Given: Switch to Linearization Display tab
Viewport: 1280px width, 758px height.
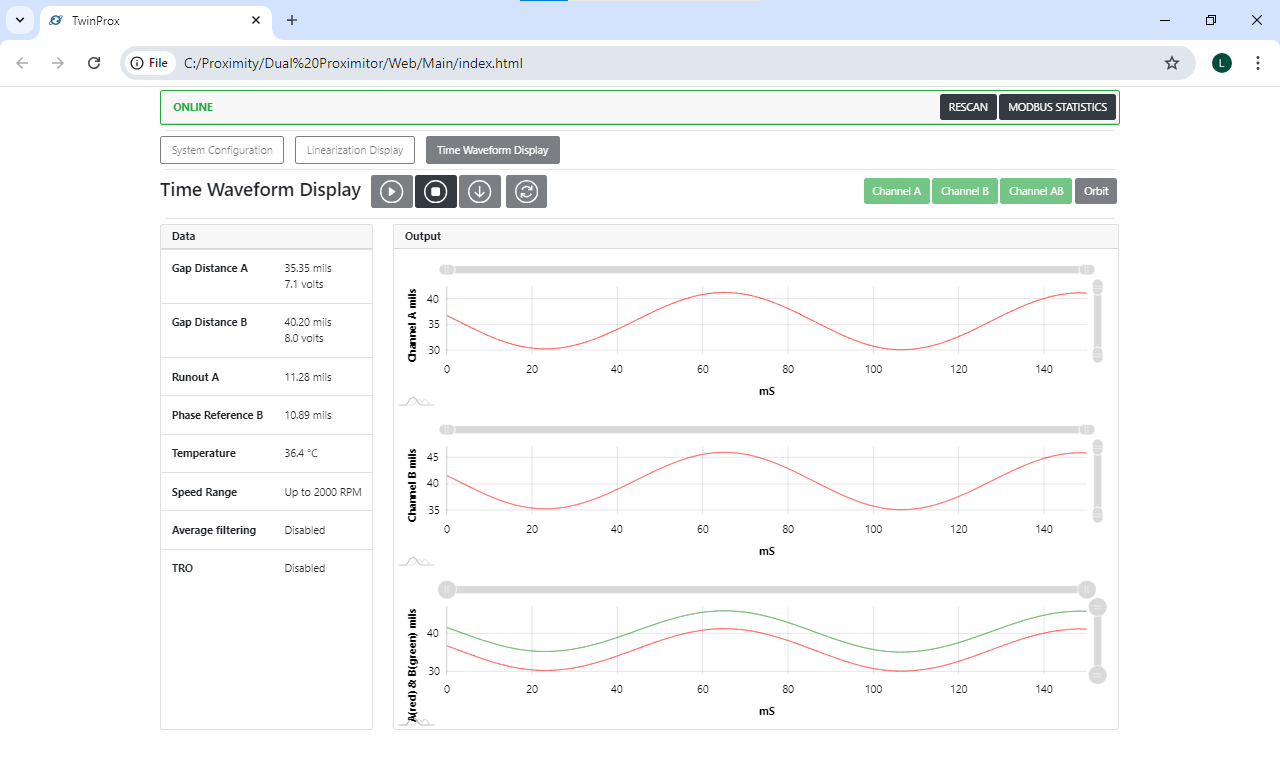Looking at the screenshot, I should [x=355, y=150].
